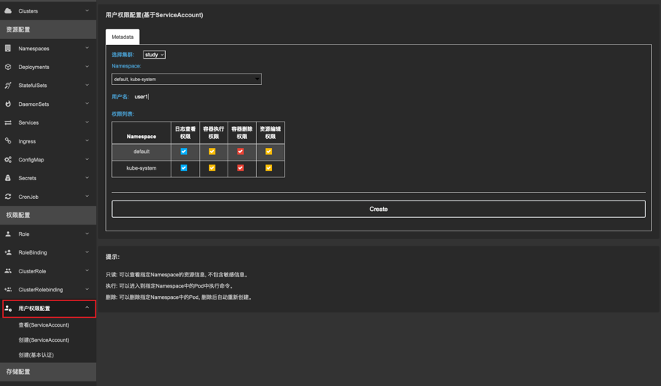The image size is (661, 386).
Task: Expand the CronJob menu chevron
Action: click(x=87, y=196)
